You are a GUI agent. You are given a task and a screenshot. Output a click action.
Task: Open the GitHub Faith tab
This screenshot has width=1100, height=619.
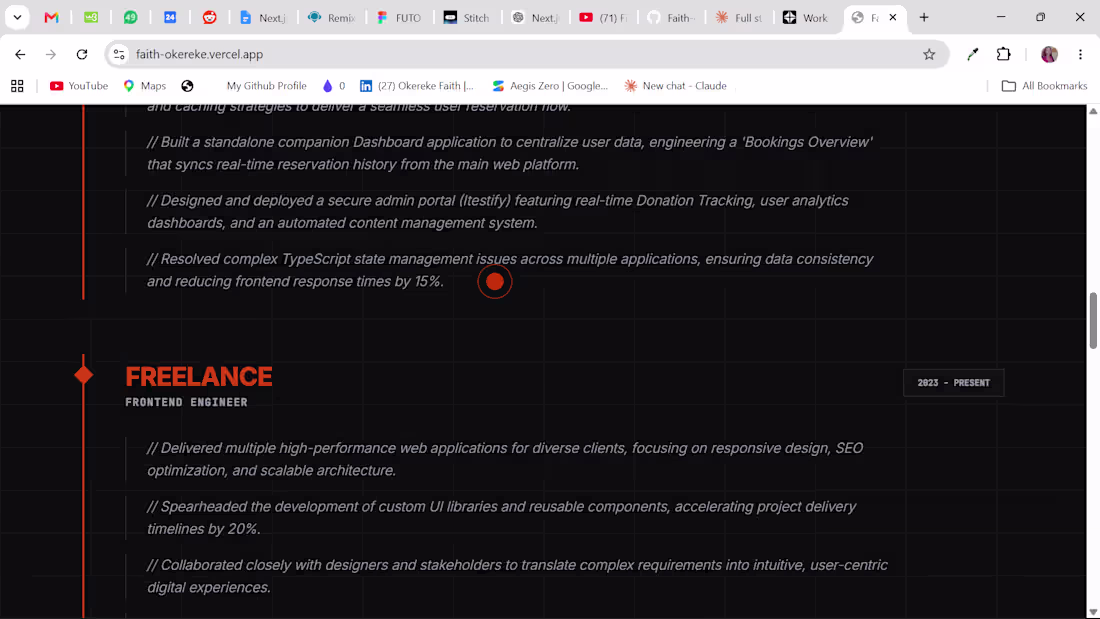click(671, 18)
